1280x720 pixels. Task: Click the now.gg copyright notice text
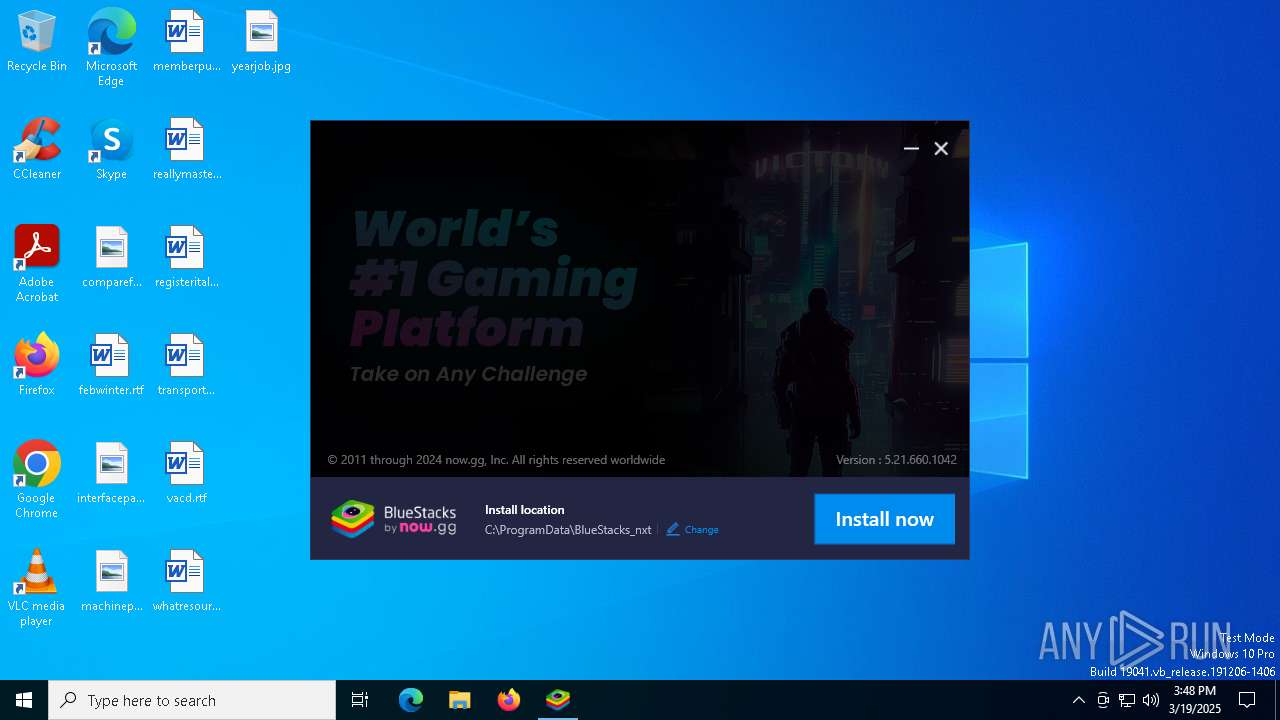[496, 460]
